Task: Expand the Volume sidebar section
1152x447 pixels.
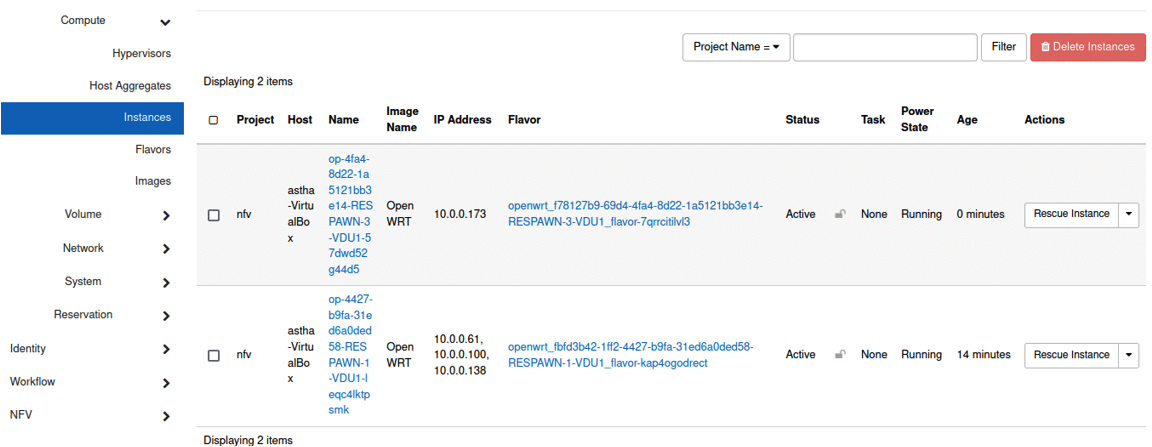Action: coord(166,215)
